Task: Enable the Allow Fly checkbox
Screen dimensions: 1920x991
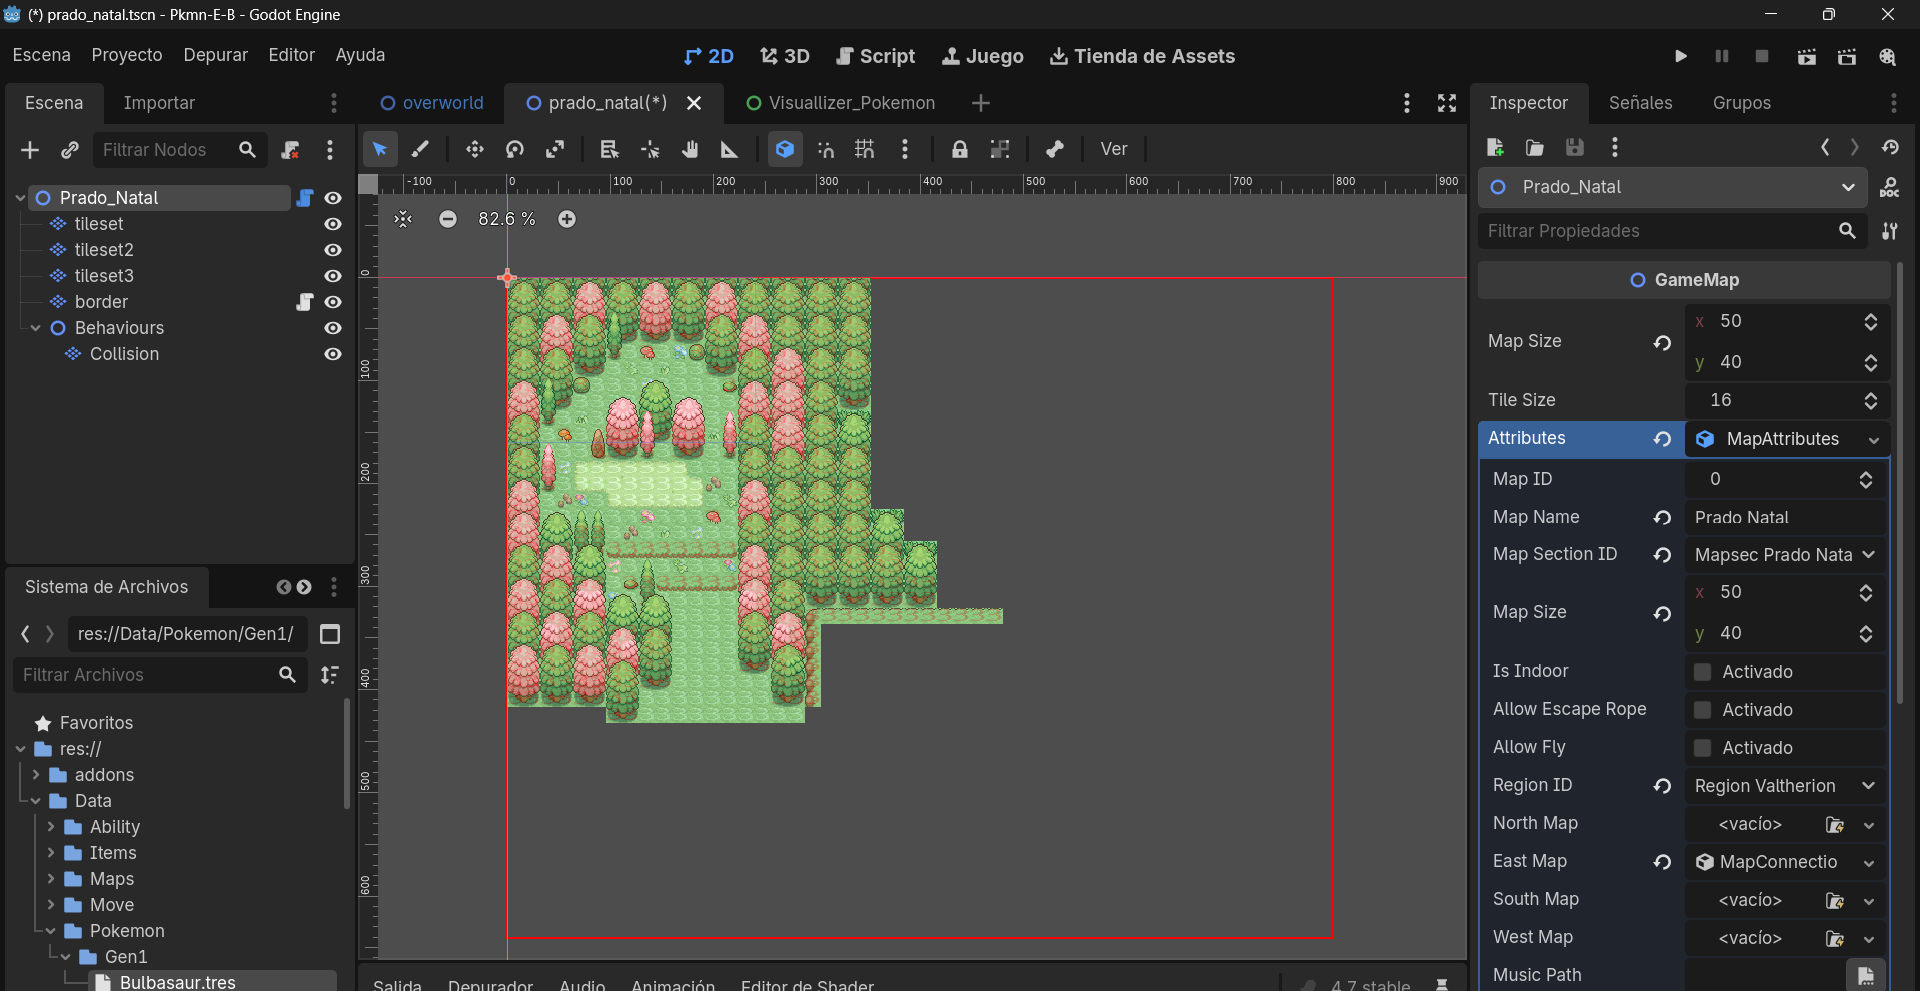Action: point(1702,748)
